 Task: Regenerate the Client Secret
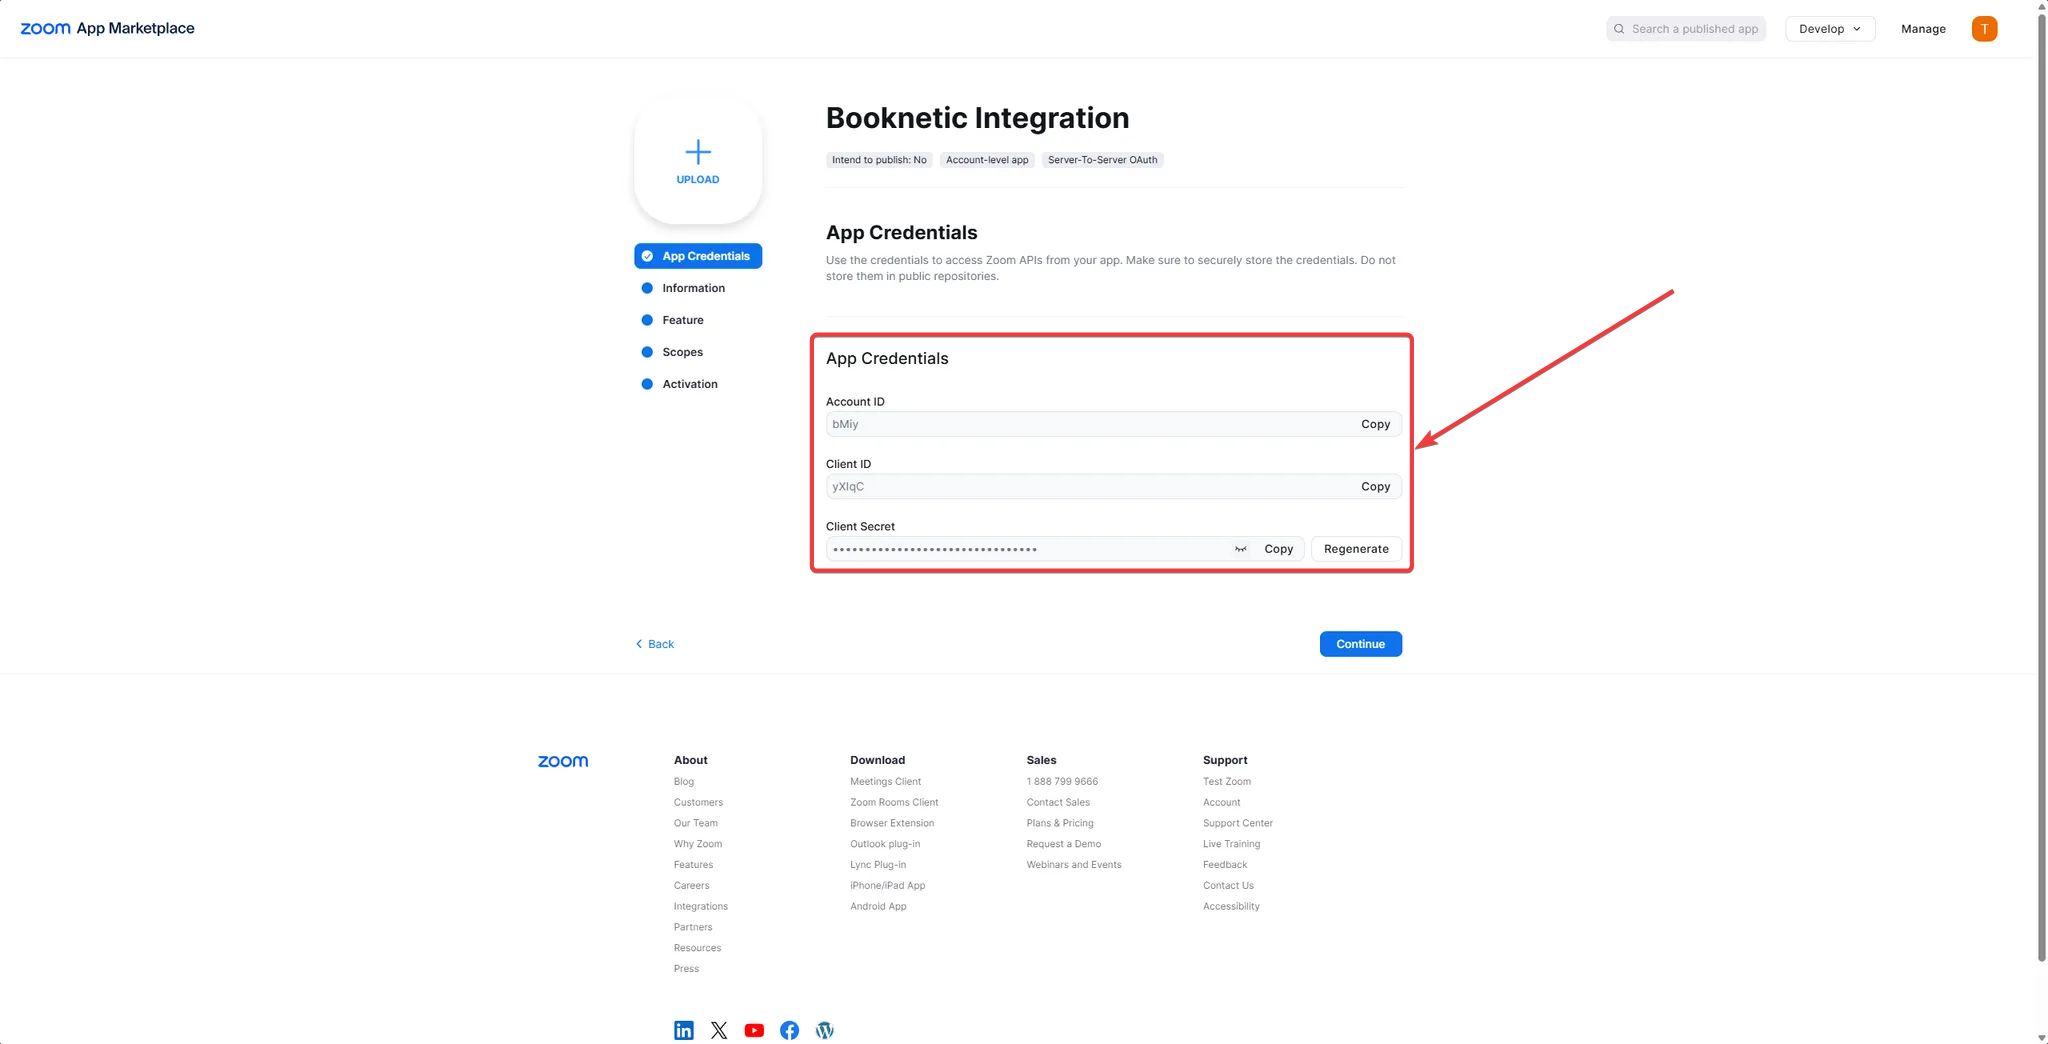pyautogui.click(x=1356, y=549)
